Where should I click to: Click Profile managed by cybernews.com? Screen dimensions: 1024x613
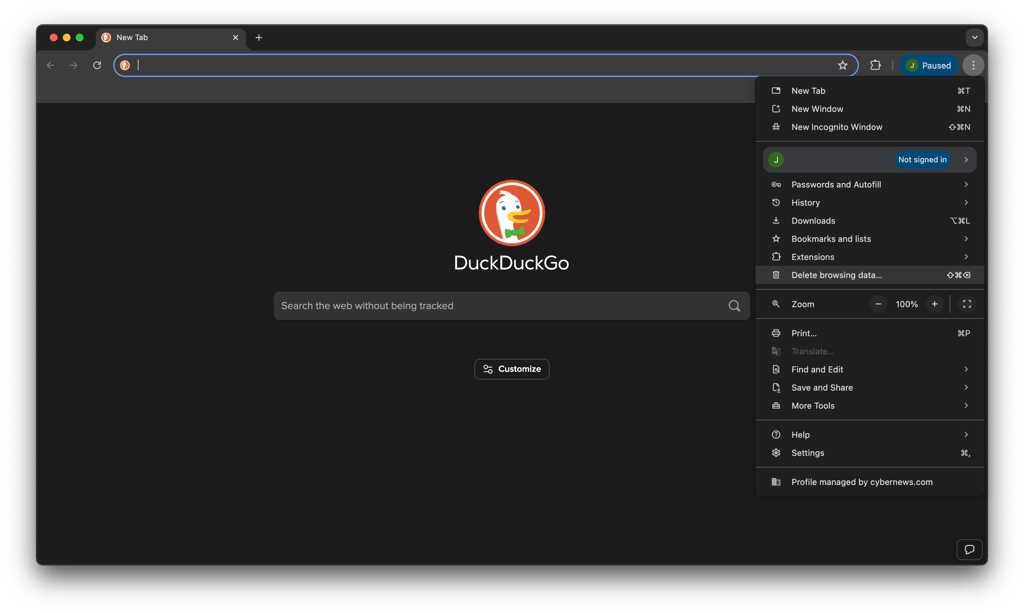point(870,482)
